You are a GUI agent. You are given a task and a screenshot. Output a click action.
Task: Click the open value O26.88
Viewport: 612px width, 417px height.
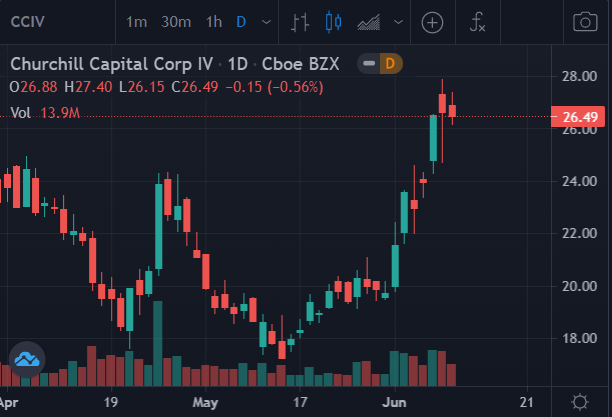tap(34, 87)
